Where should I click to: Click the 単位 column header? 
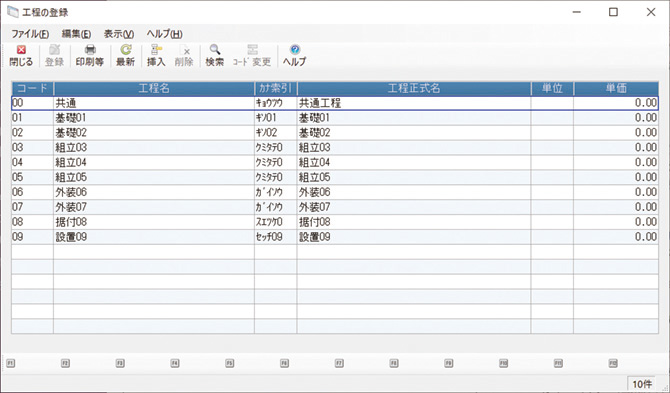pyautogui.click(x=552, y=88)
